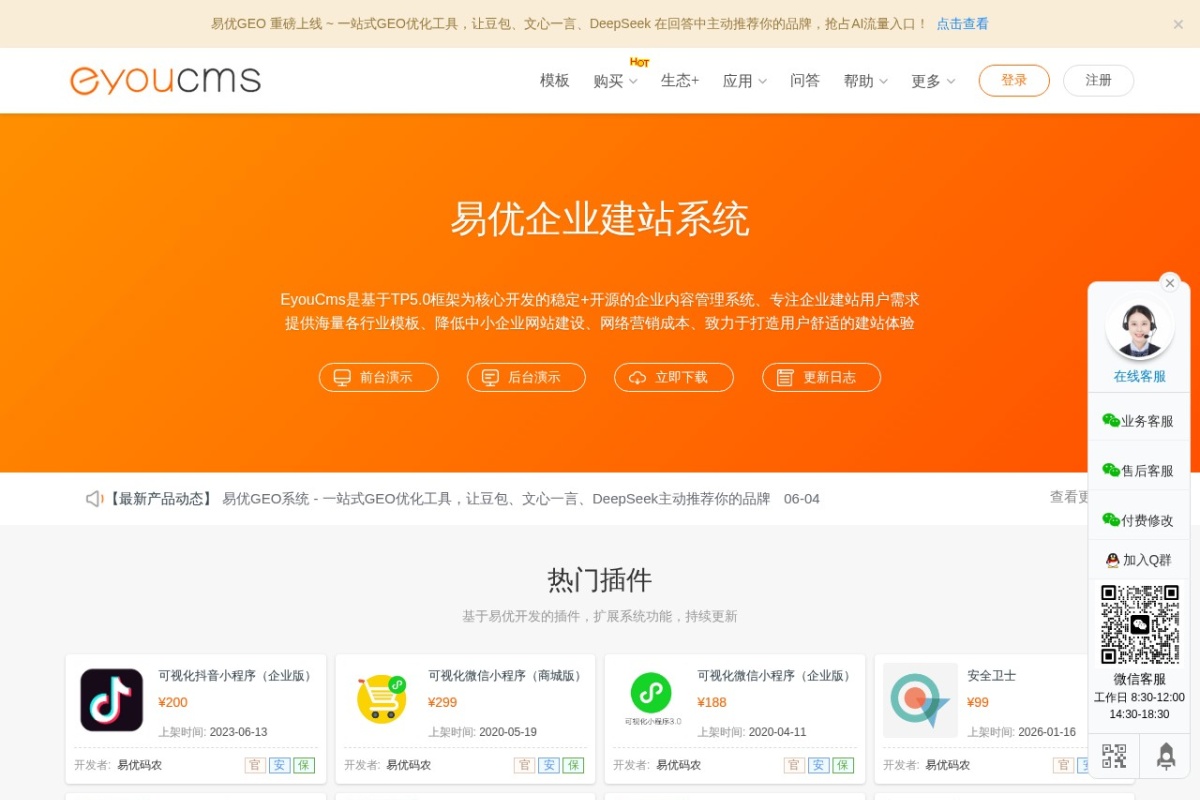This screenshot has width=1200, height=800.
Task: Click 官 badge on 微信企业版 card
Action: pyautogui.click(x=794, y=765)
